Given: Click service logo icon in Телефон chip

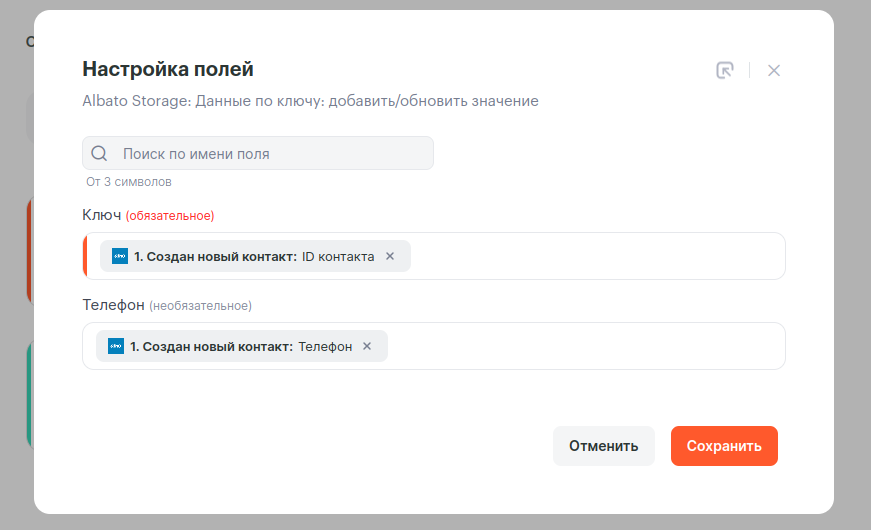Looking at the screenshot, I should 116,346.
